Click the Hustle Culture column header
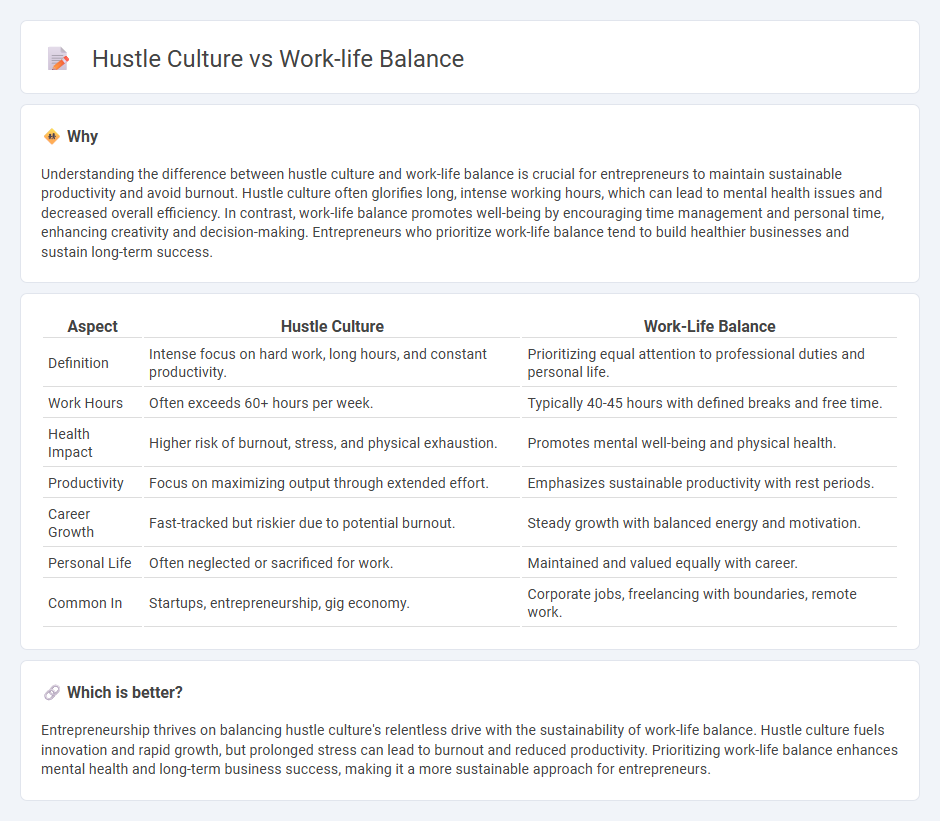Viewport: 940px width, 821px height. point(332,326)
